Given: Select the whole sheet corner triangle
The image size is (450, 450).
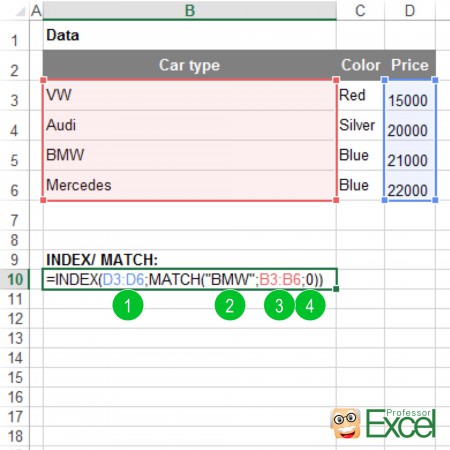Looking at the screenshot, I should click(21, 12).
